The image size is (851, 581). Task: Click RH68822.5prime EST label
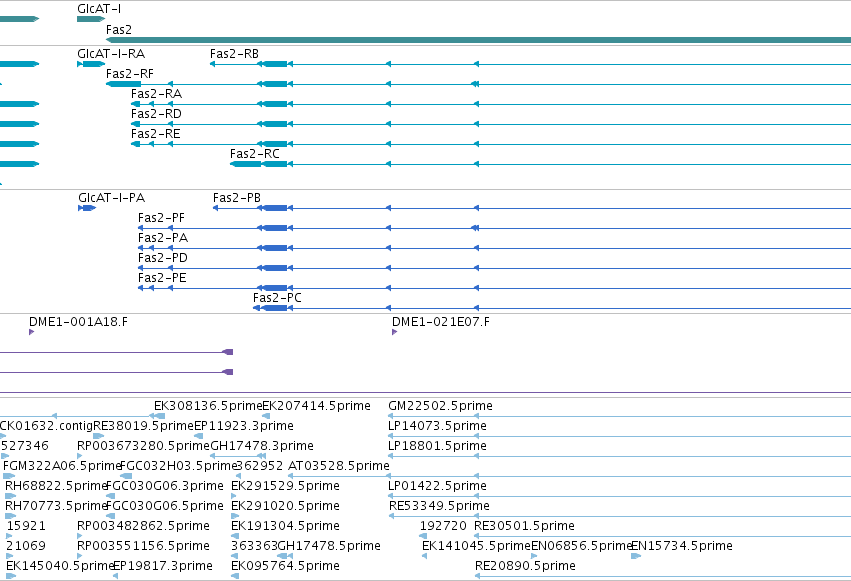[x=55, y=486]
